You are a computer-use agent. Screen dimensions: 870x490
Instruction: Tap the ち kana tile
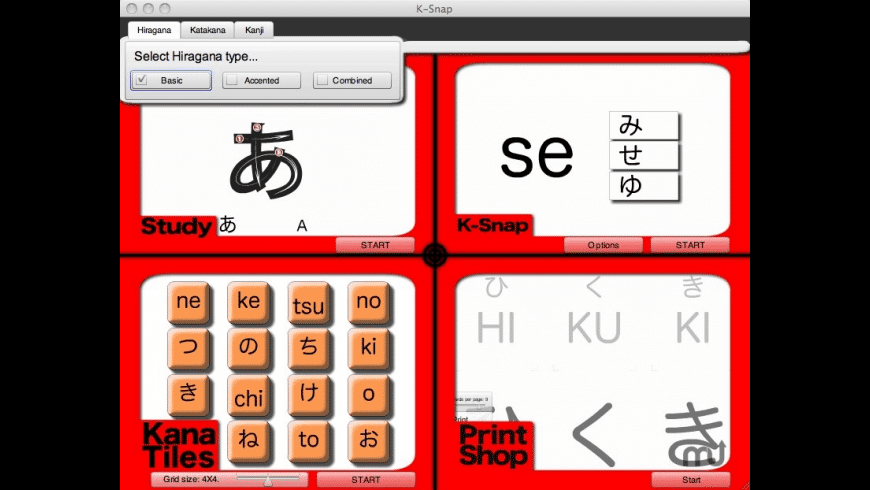point(308,348)
